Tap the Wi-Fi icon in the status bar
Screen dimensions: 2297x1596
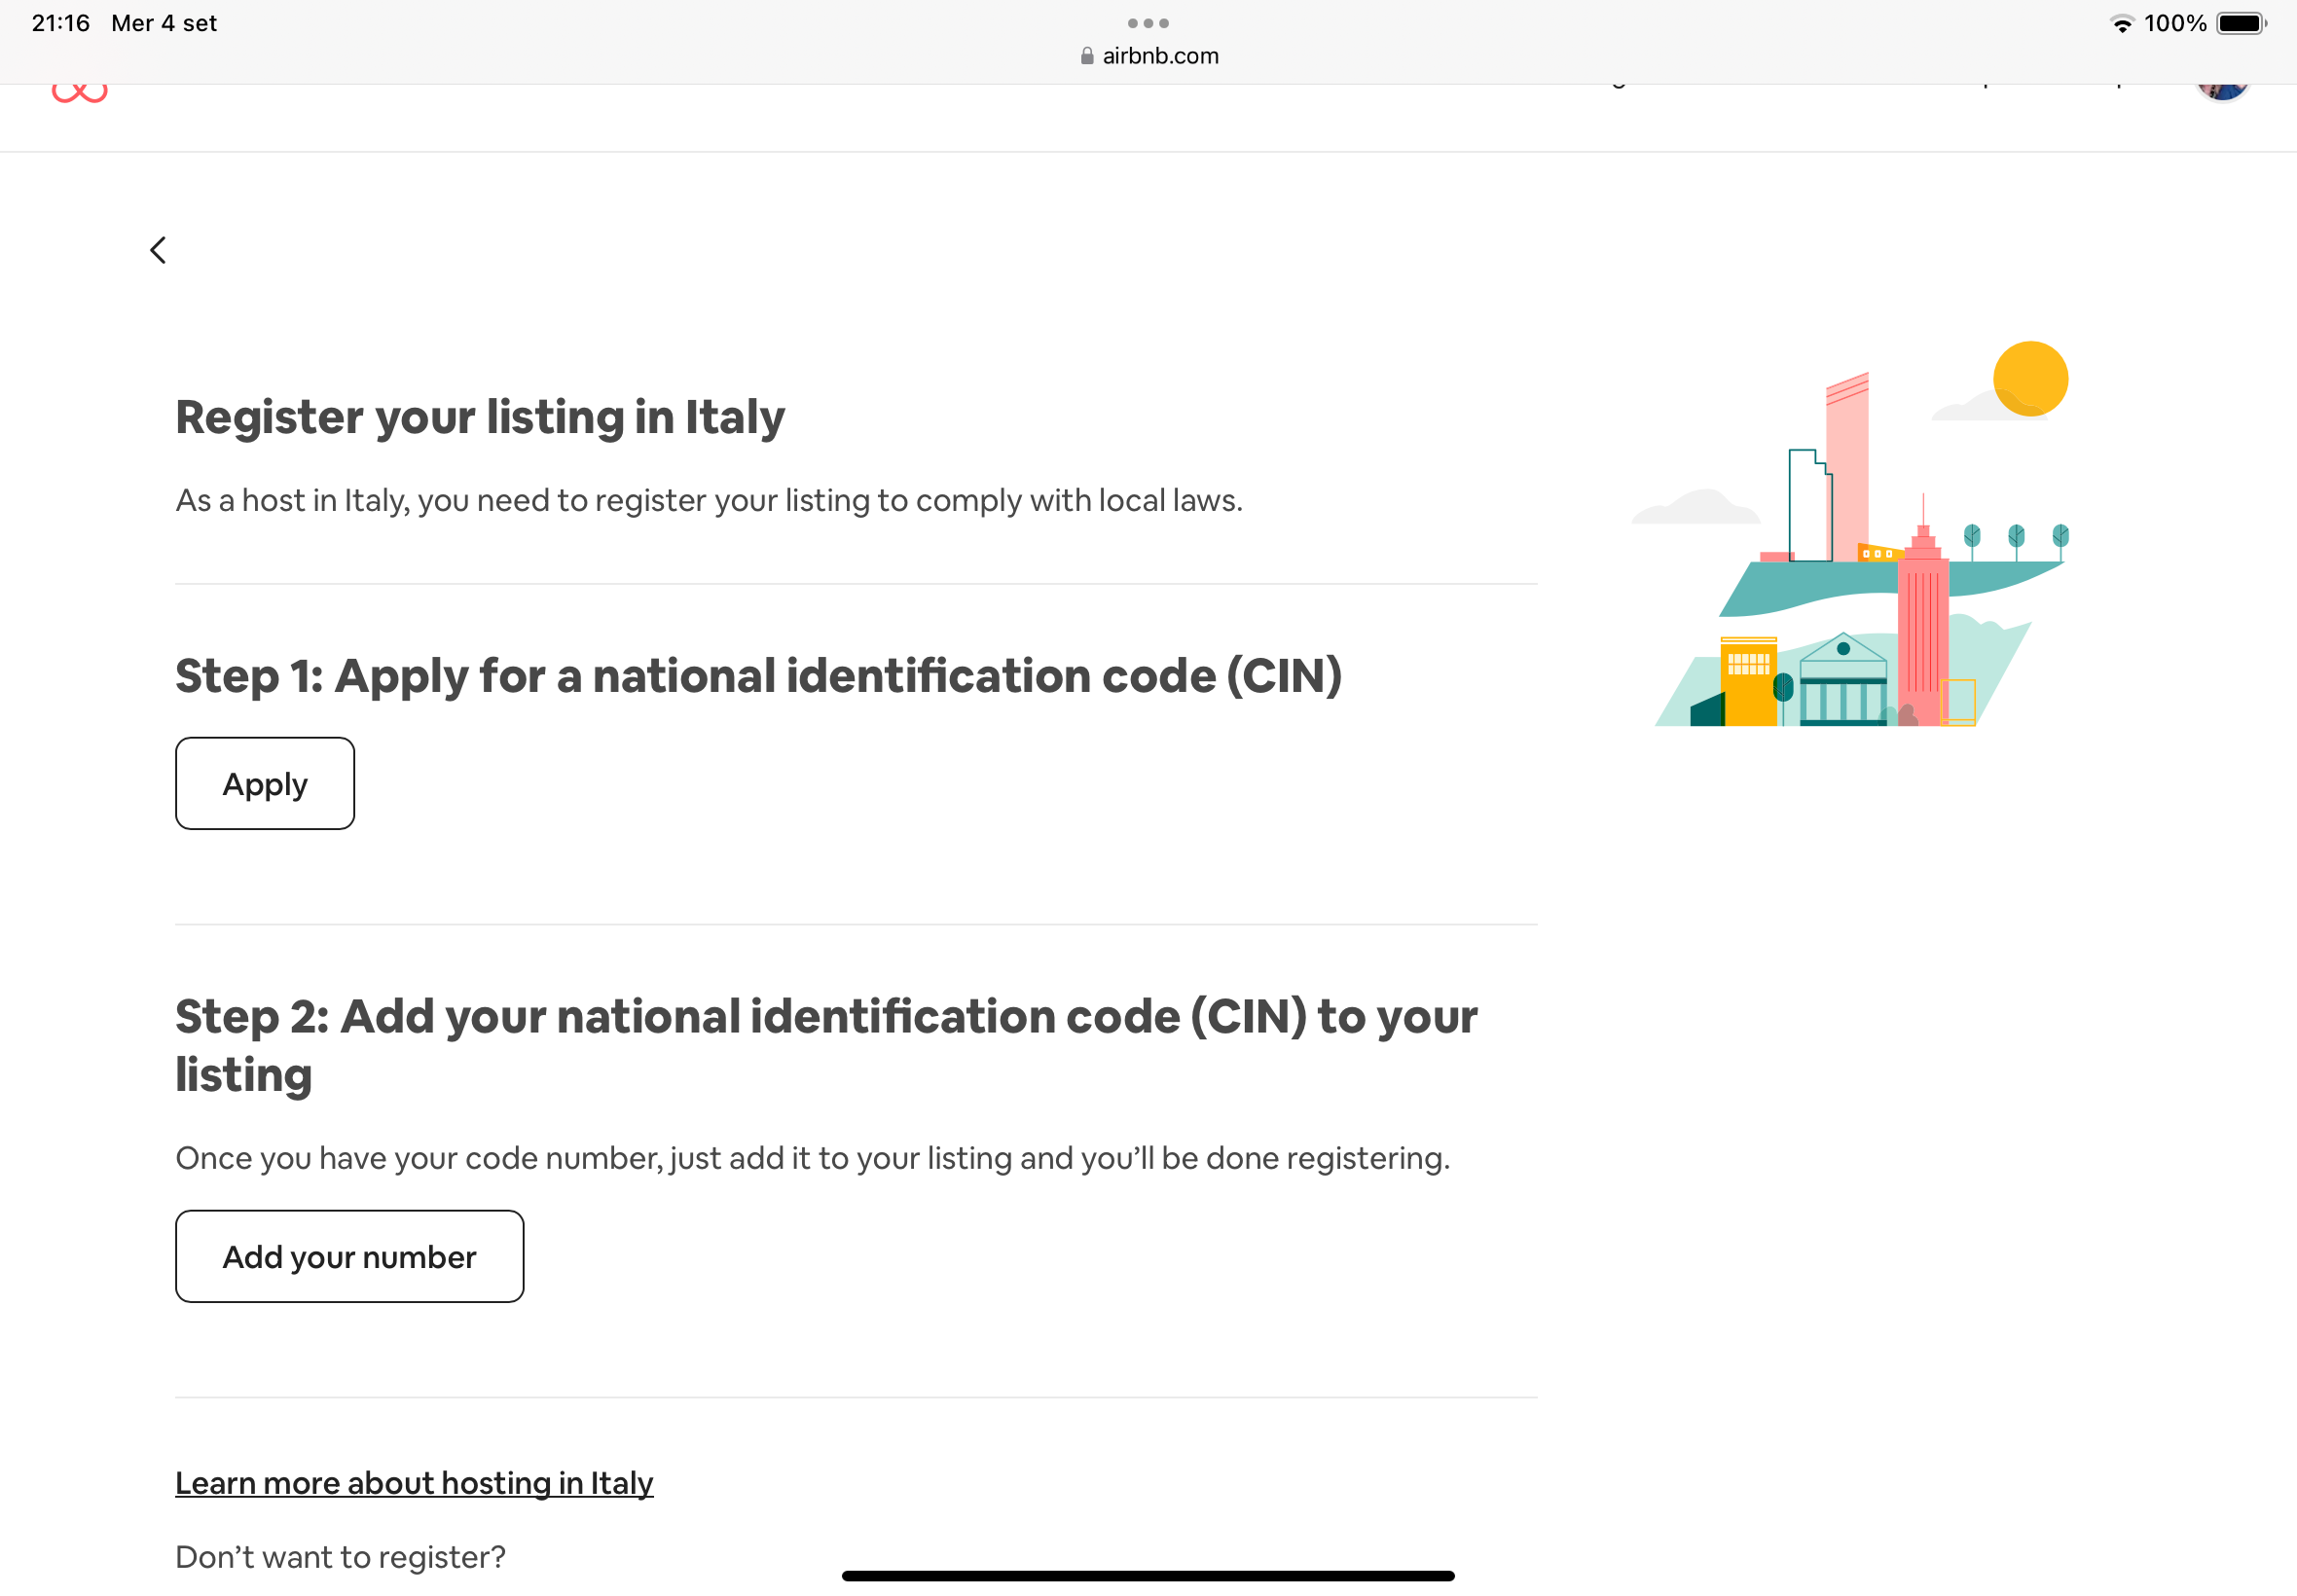click(x=2120, y=22)
